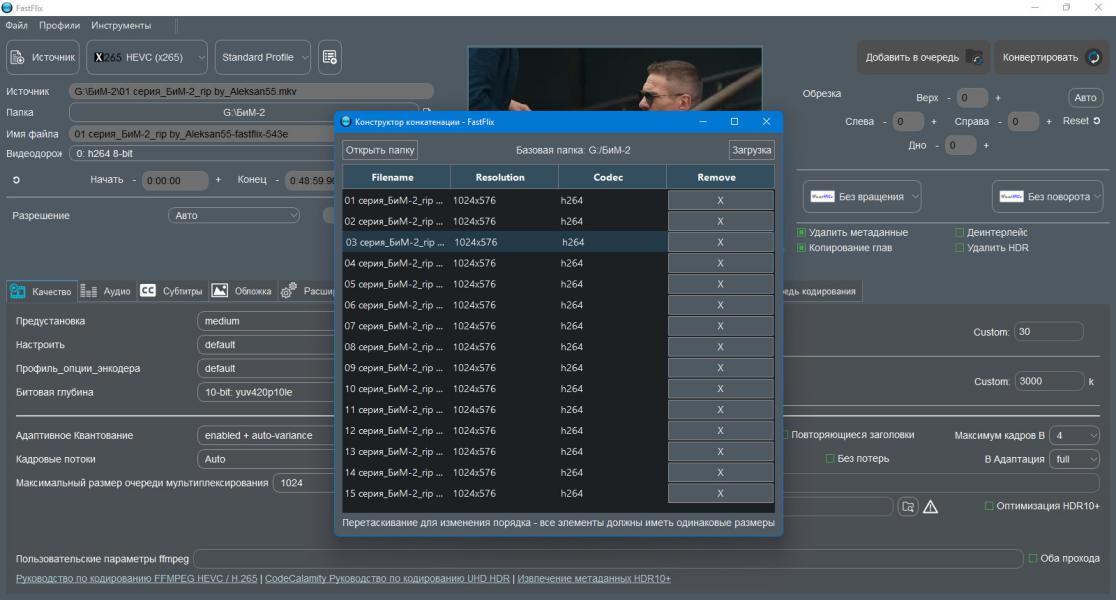Enable Деинтерлейс checkbox
This screenshot has width=1116, height=600.
pos(959,232)
